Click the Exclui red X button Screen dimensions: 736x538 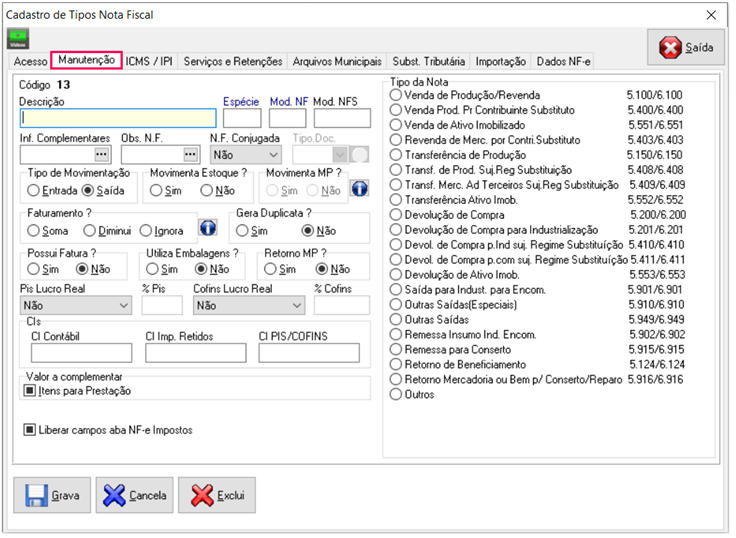217,494
